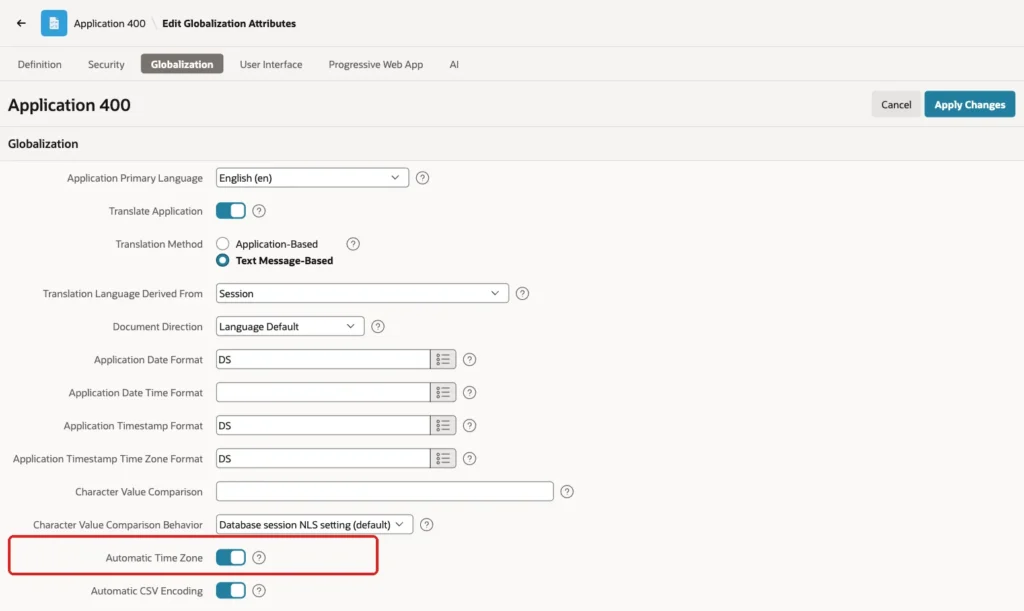Click into Character Value Comparison field

point(385,492)
